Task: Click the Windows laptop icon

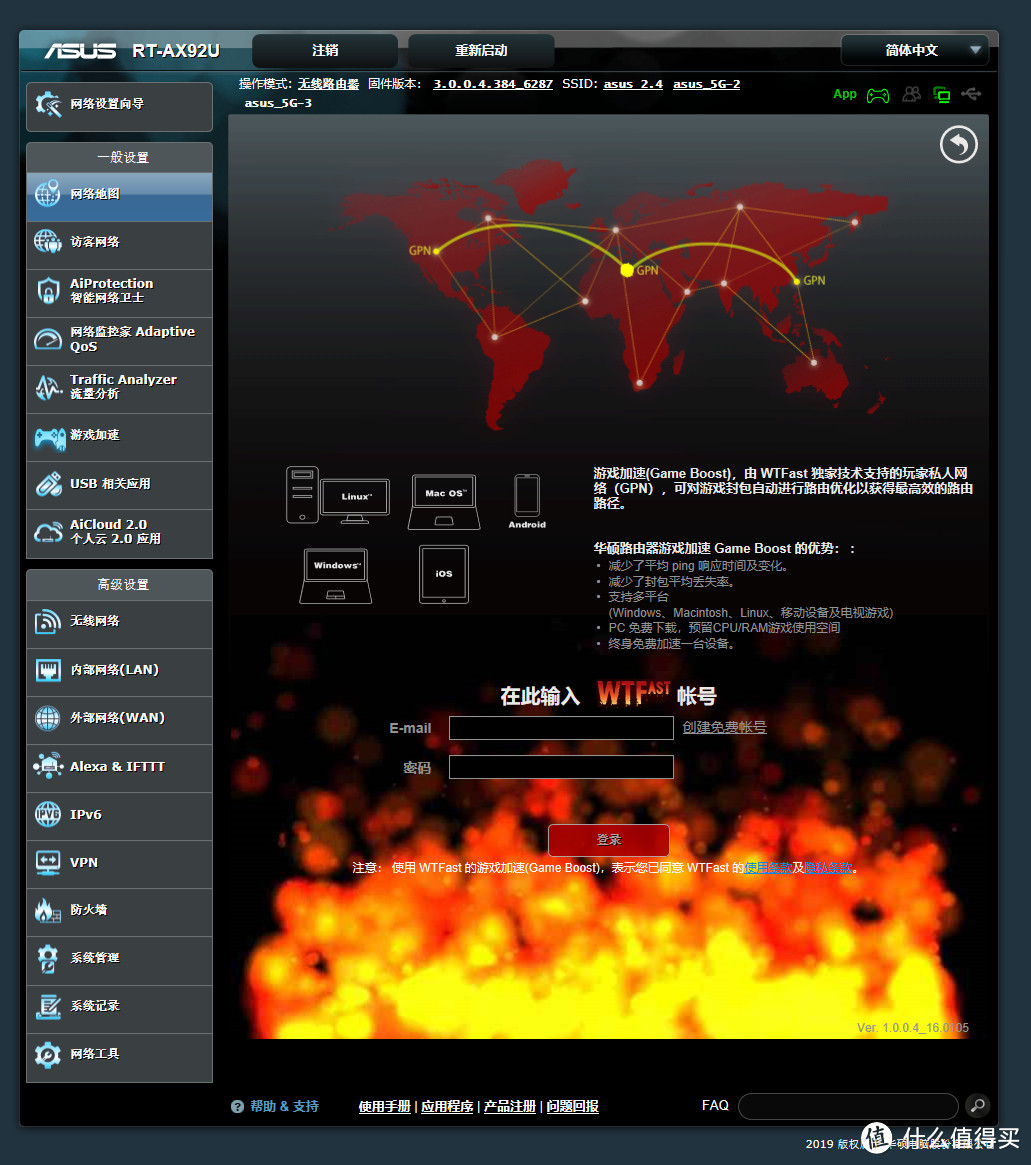Action: [336, 576]
